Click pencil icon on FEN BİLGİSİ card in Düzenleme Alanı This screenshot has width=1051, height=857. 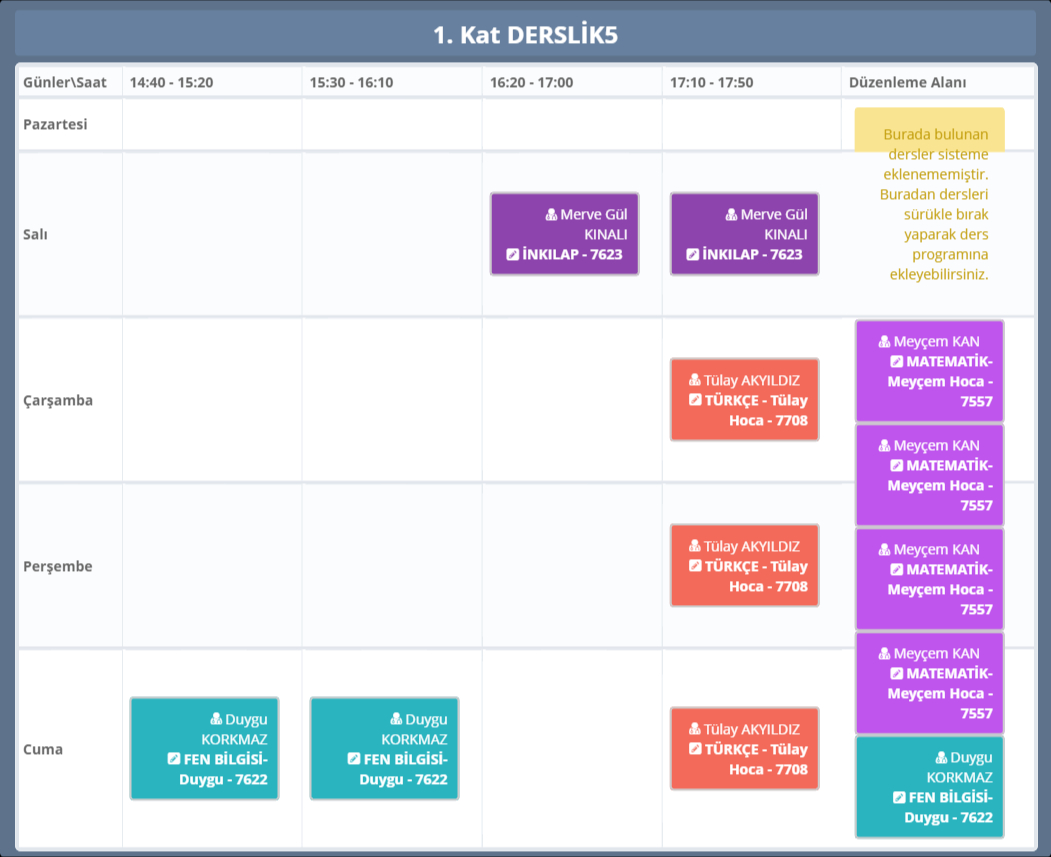pos(899,797)
